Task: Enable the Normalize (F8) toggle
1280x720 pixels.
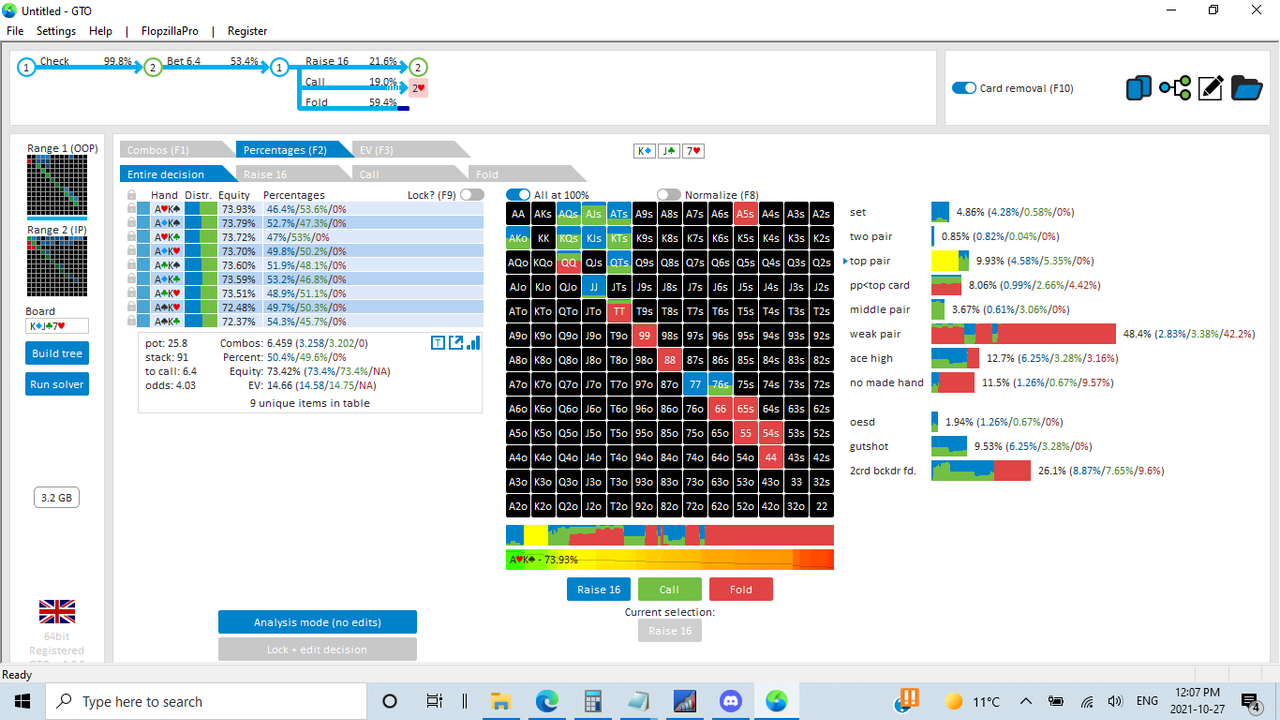Action: 668,195
